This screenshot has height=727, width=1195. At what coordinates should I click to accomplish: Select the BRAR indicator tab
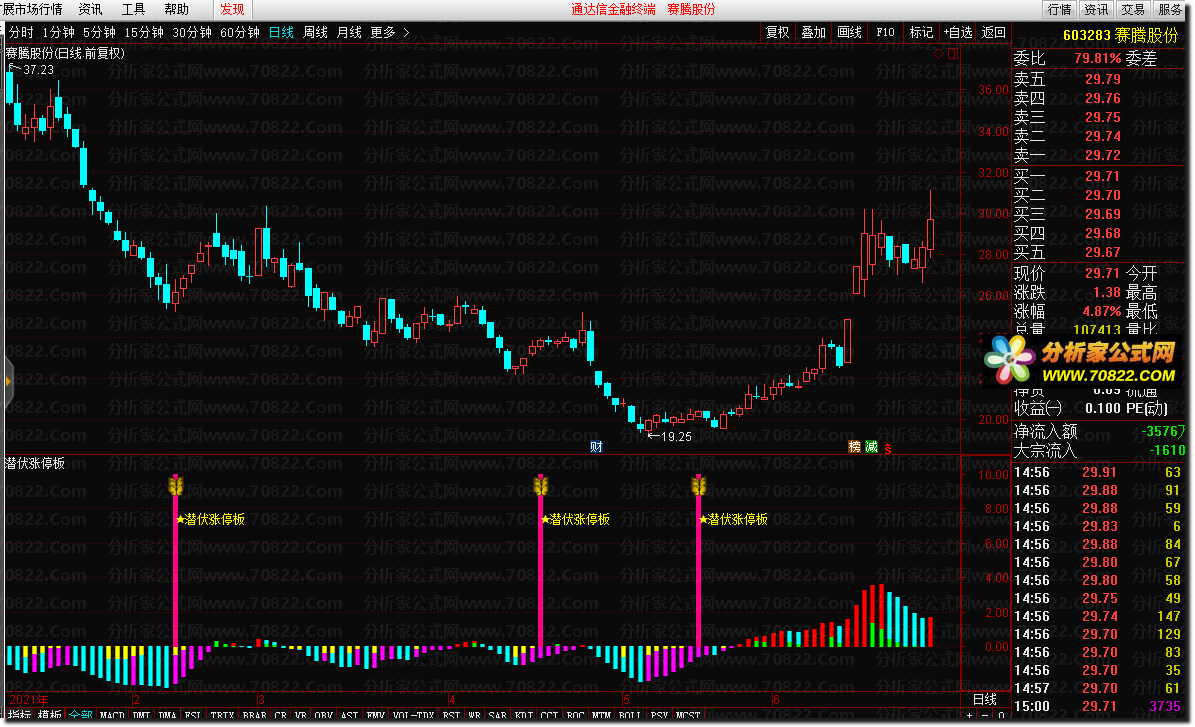point(255,715)
